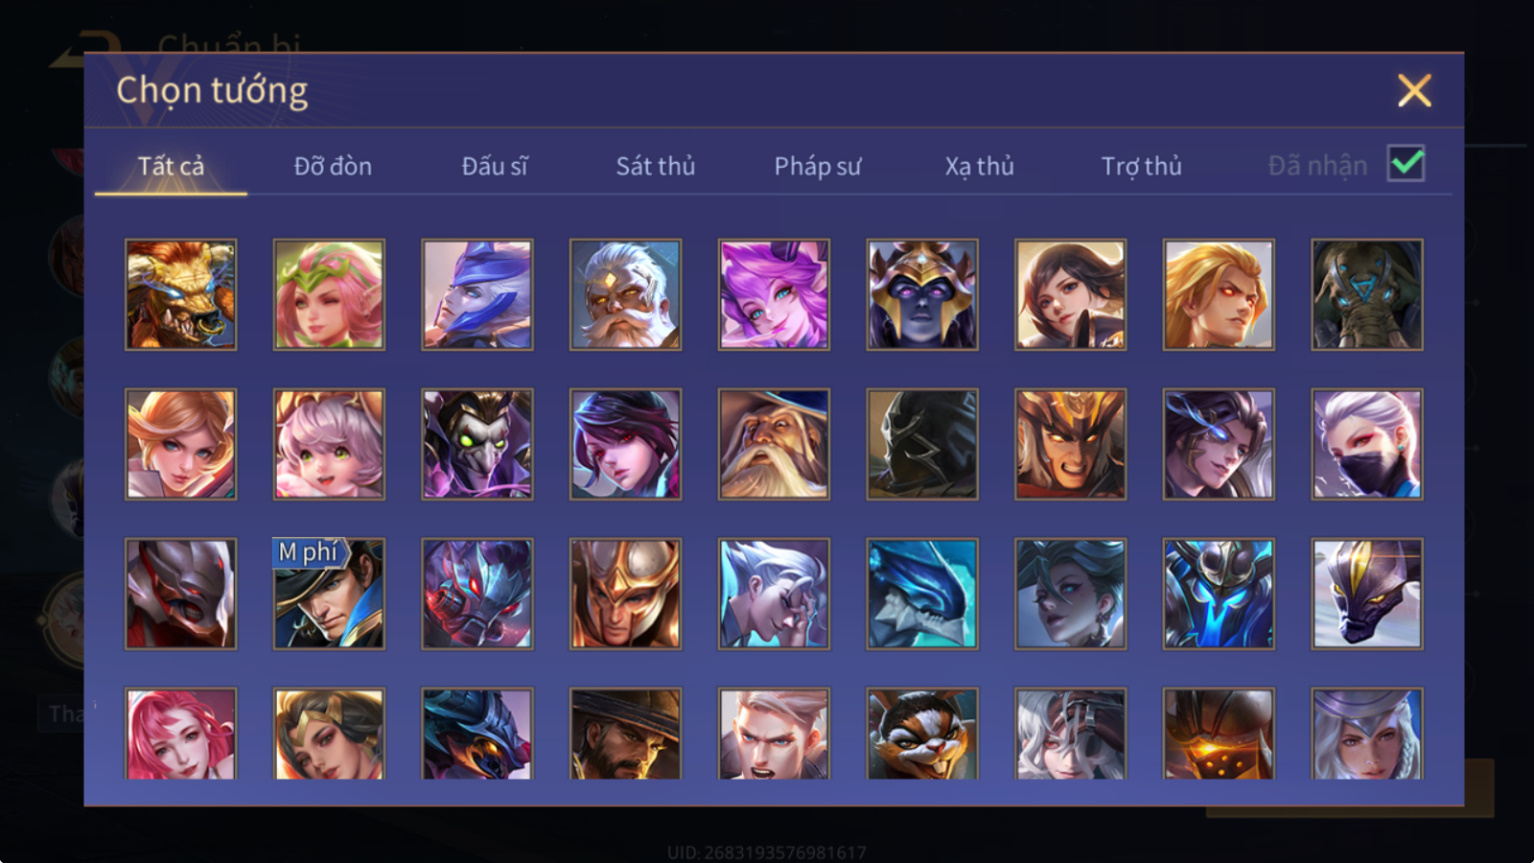Choose the hero marked with M phí tag
Viewport: 1534px width, 863px height.
[x=329, y=594]
